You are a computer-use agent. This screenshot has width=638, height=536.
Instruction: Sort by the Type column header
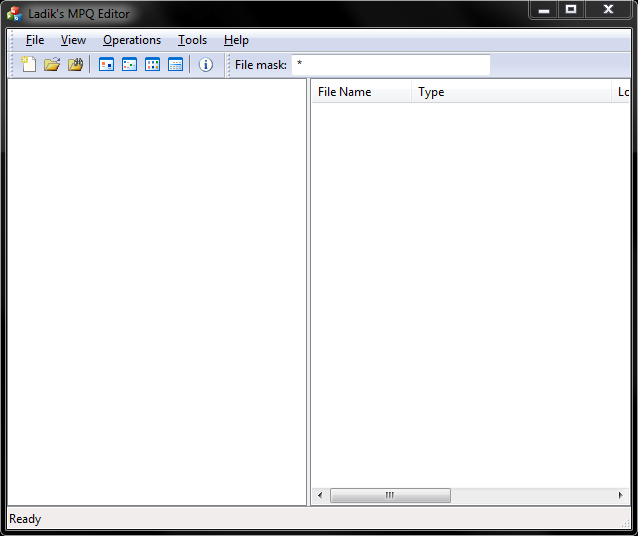coord(511,92)
